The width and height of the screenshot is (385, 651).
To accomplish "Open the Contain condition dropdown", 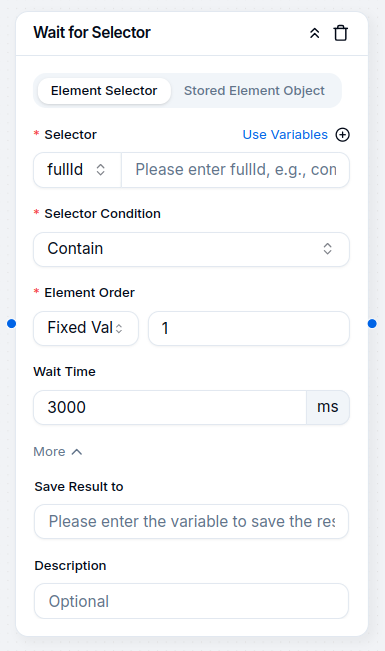I will pyautogui.click(x=191, y=249).
